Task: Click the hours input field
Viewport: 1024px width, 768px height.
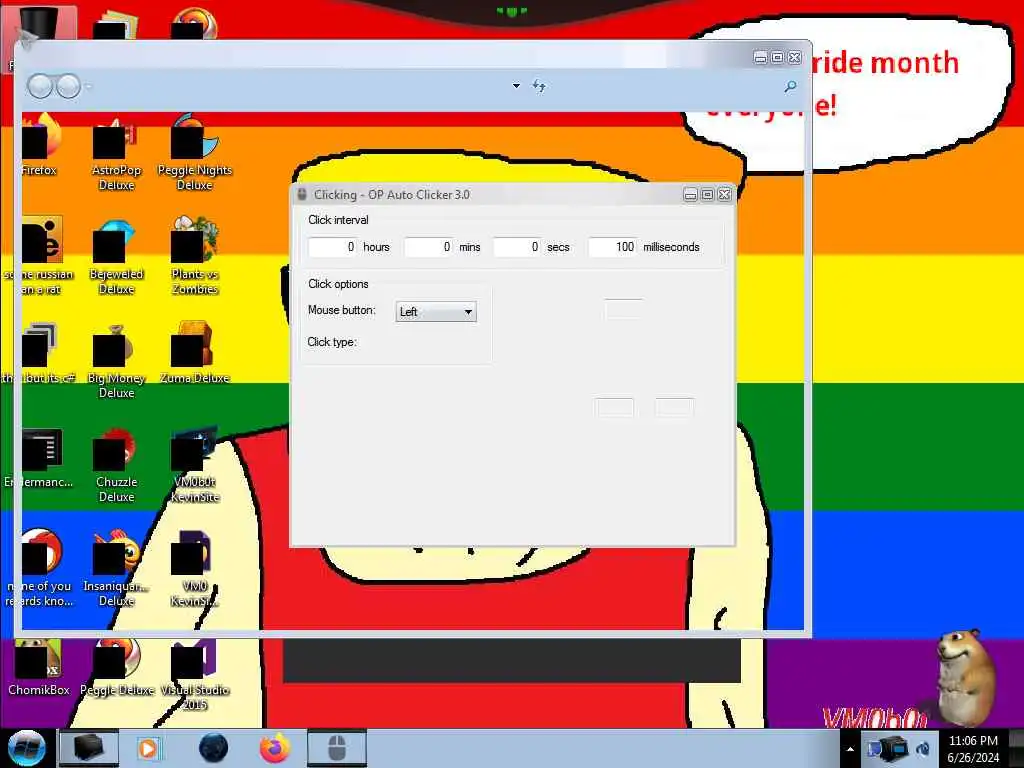Action: [x=333, y=247]
